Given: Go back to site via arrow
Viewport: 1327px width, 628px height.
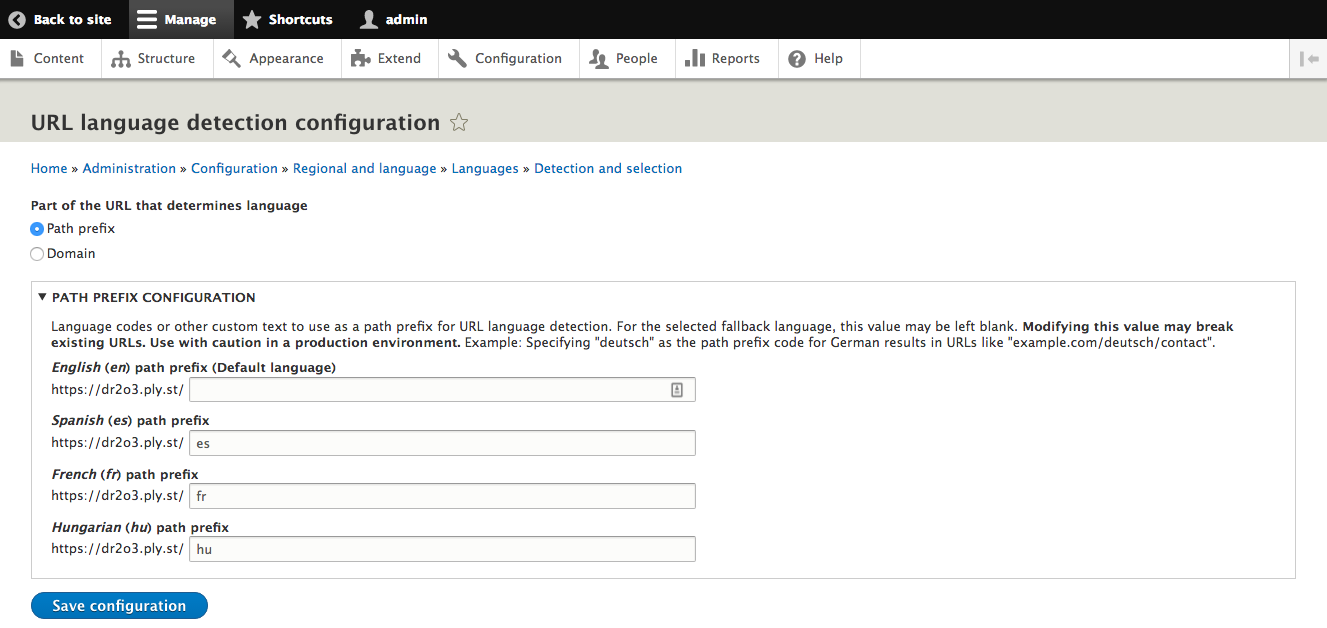Looking at the screenshot, I should [60, 19].
